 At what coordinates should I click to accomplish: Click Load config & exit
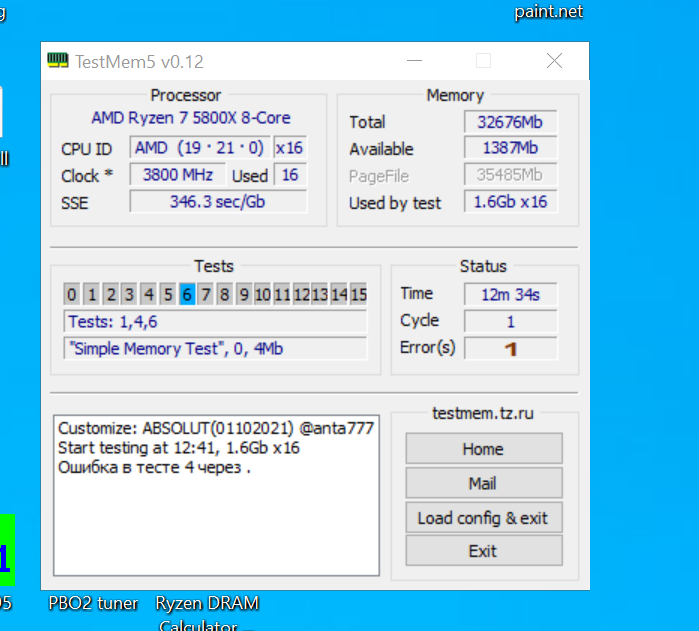484,517
